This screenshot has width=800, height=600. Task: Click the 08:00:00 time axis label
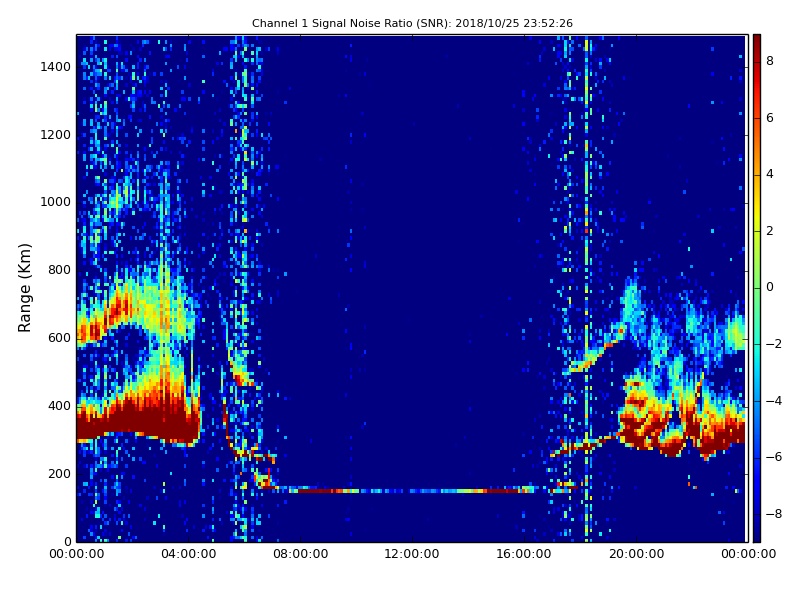coord(301,554)
